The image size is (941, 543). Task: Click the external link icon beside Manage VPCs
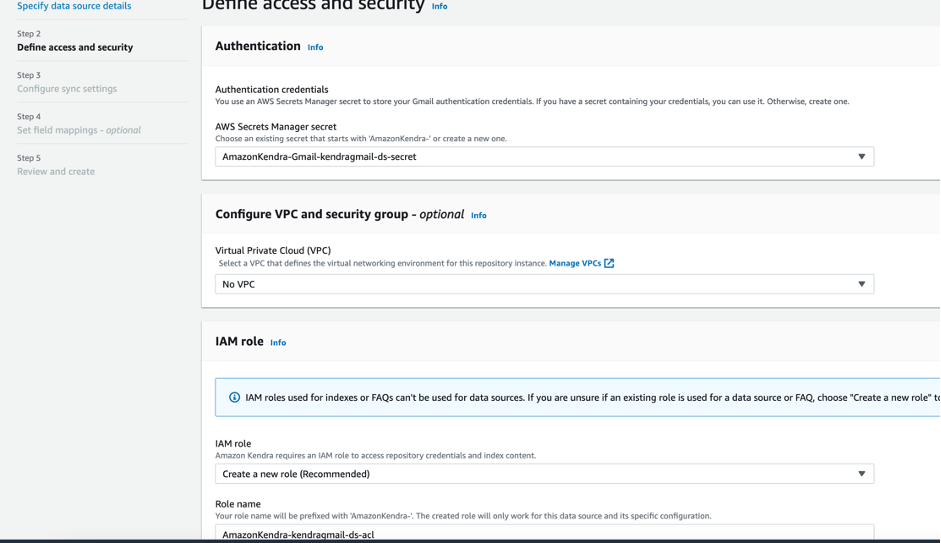point(609,263)
